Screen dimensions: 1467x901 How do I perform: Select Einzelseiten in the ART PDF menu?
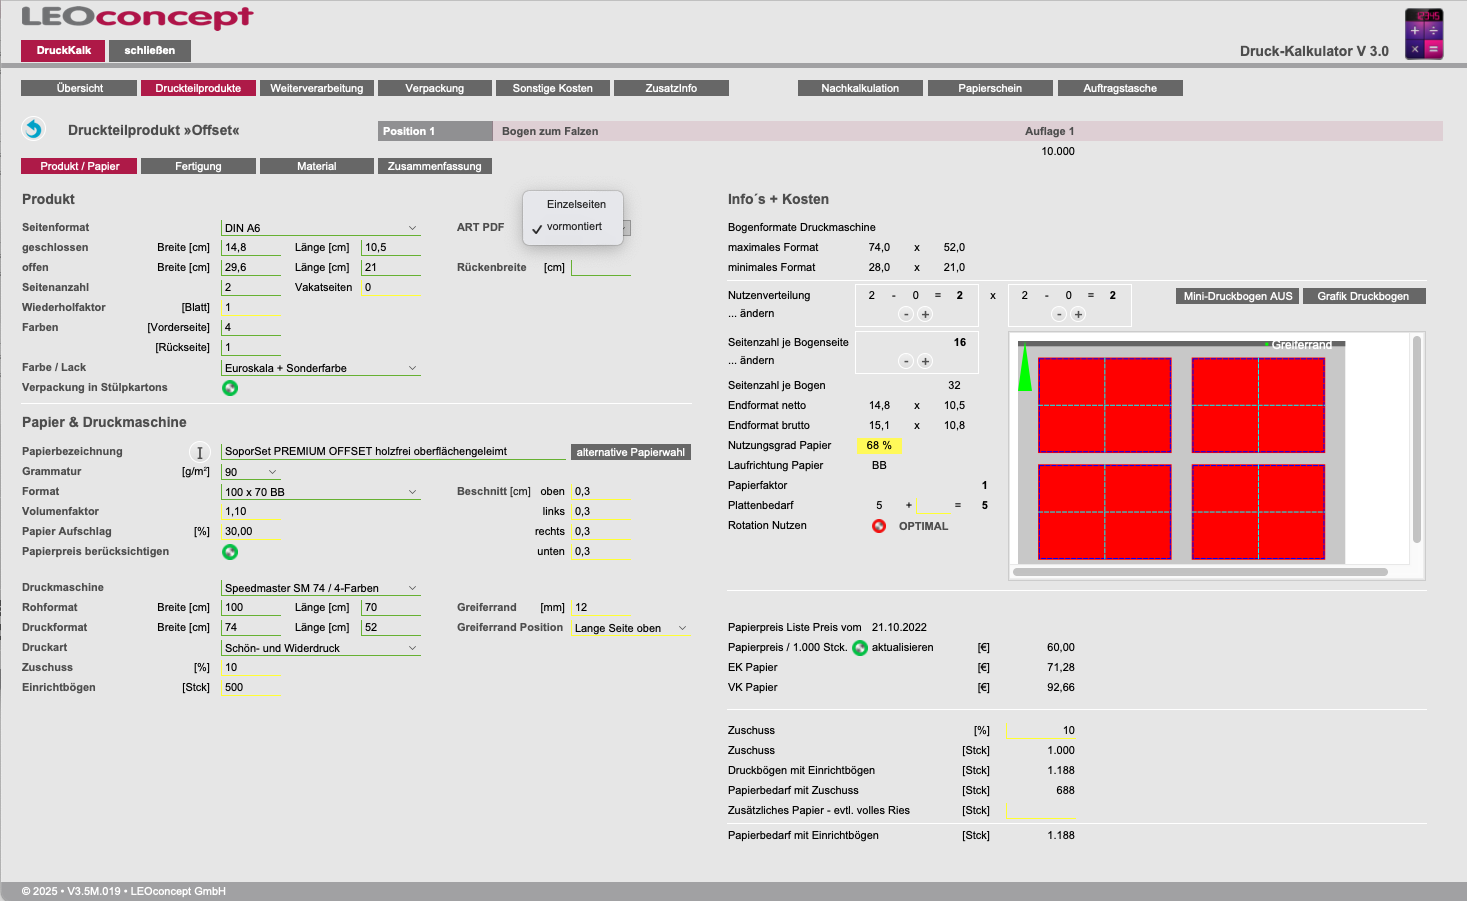pyautogui.click(x=576, y=204)
